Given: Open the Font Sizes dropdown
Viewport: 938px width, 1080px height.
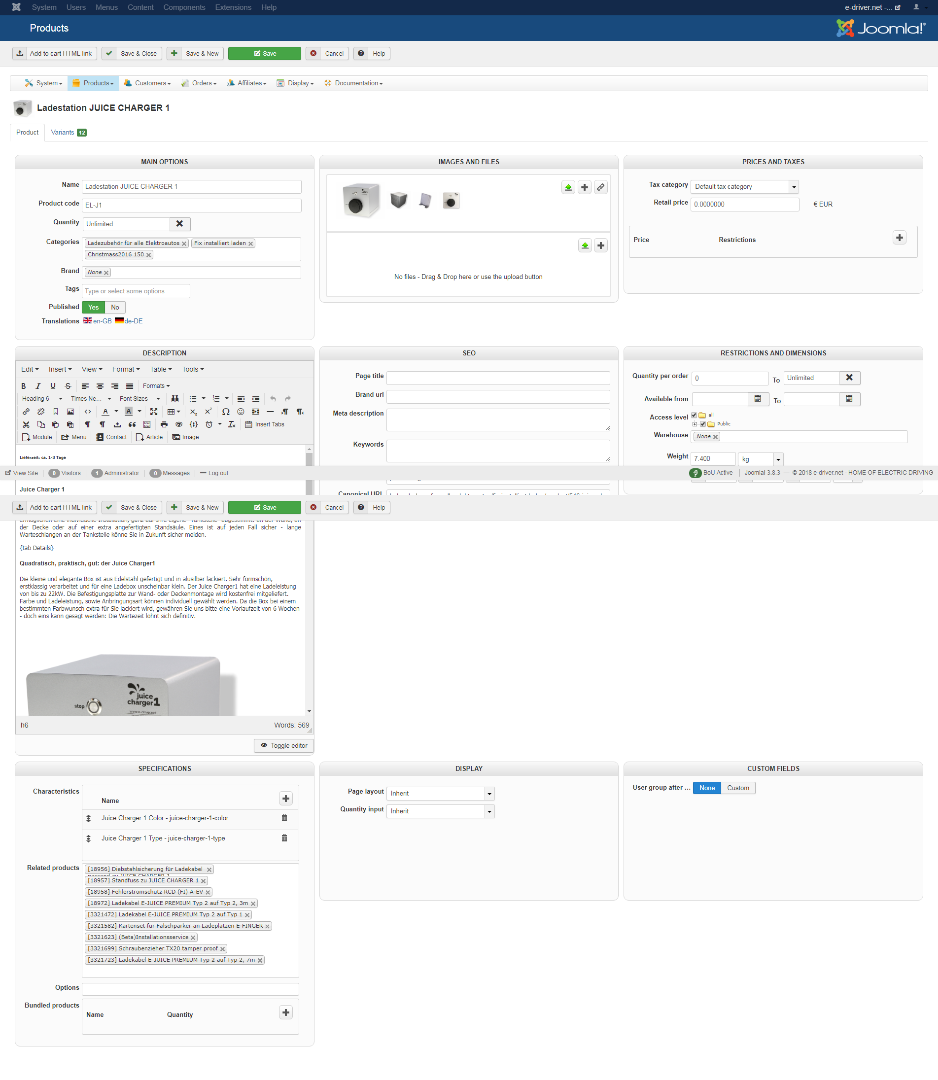Looking at the screenshot, I should tap(139, 399).
